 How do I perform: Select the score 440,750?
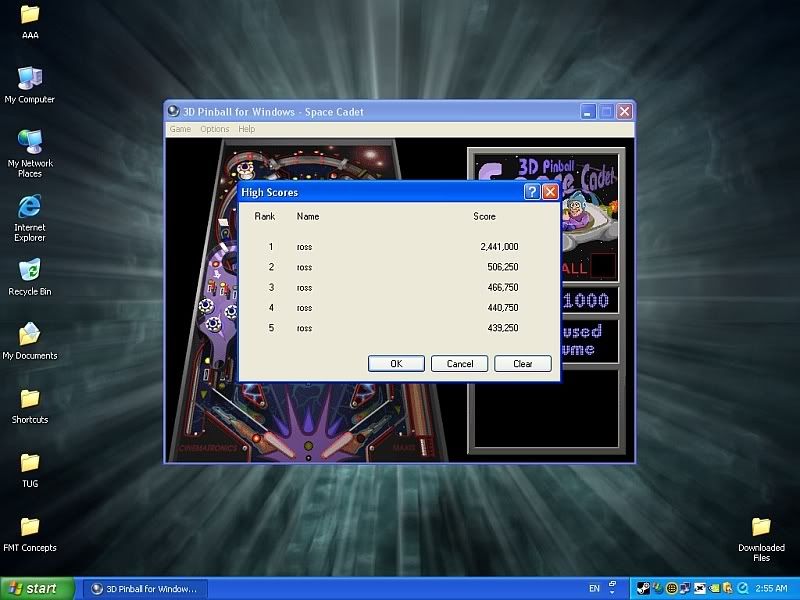[x=503, y=308]
